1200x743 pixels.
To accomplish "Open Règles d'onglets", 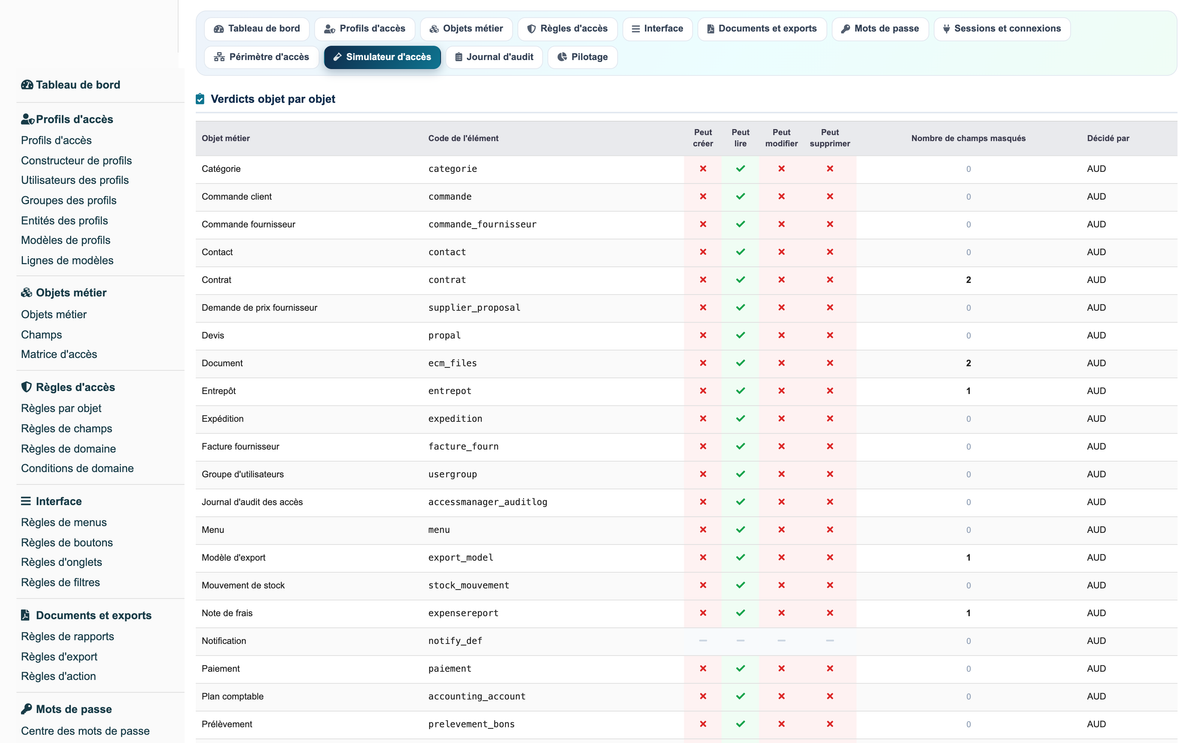I will point(61,563).
